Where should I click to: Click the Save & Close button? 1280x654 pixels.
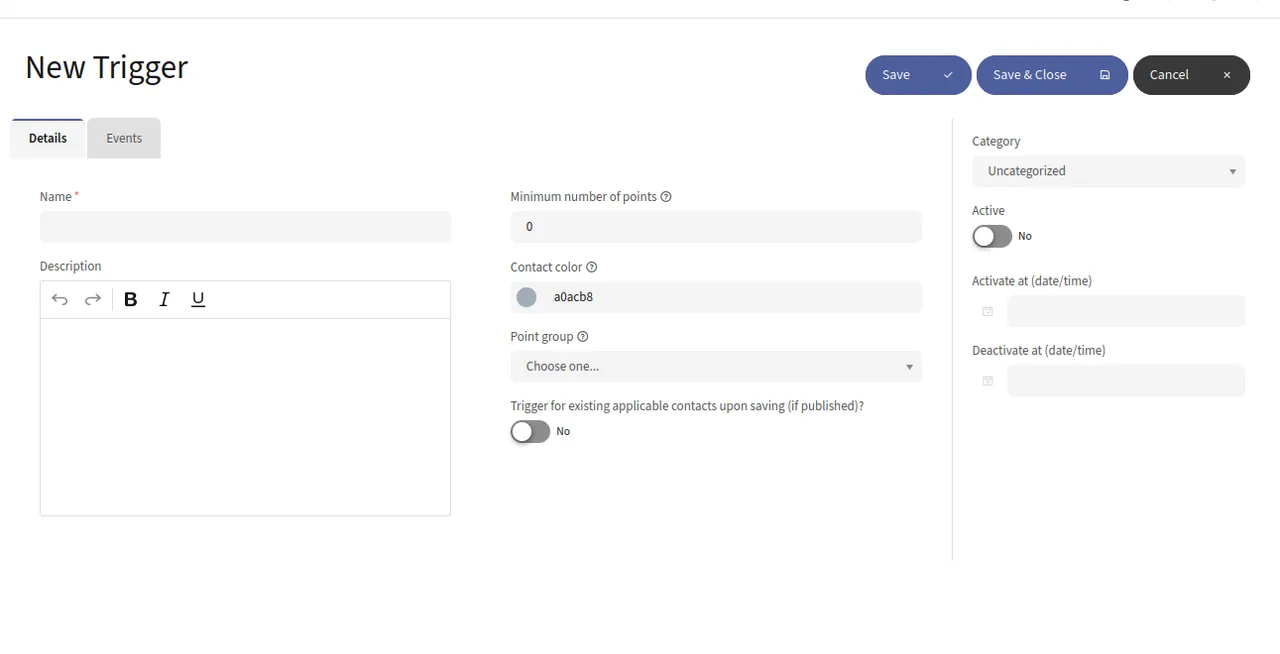(x=1052, y=75)
